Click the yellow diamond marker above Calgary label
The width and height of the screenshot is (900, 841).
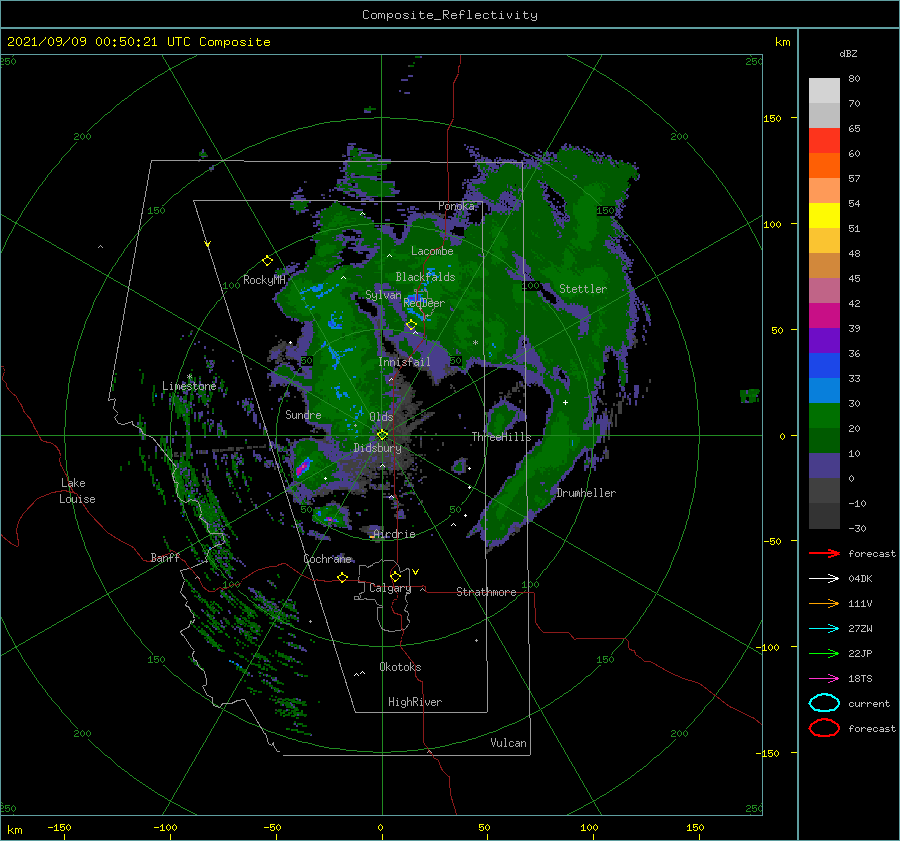pyautogui.click(x=395, y=576)
